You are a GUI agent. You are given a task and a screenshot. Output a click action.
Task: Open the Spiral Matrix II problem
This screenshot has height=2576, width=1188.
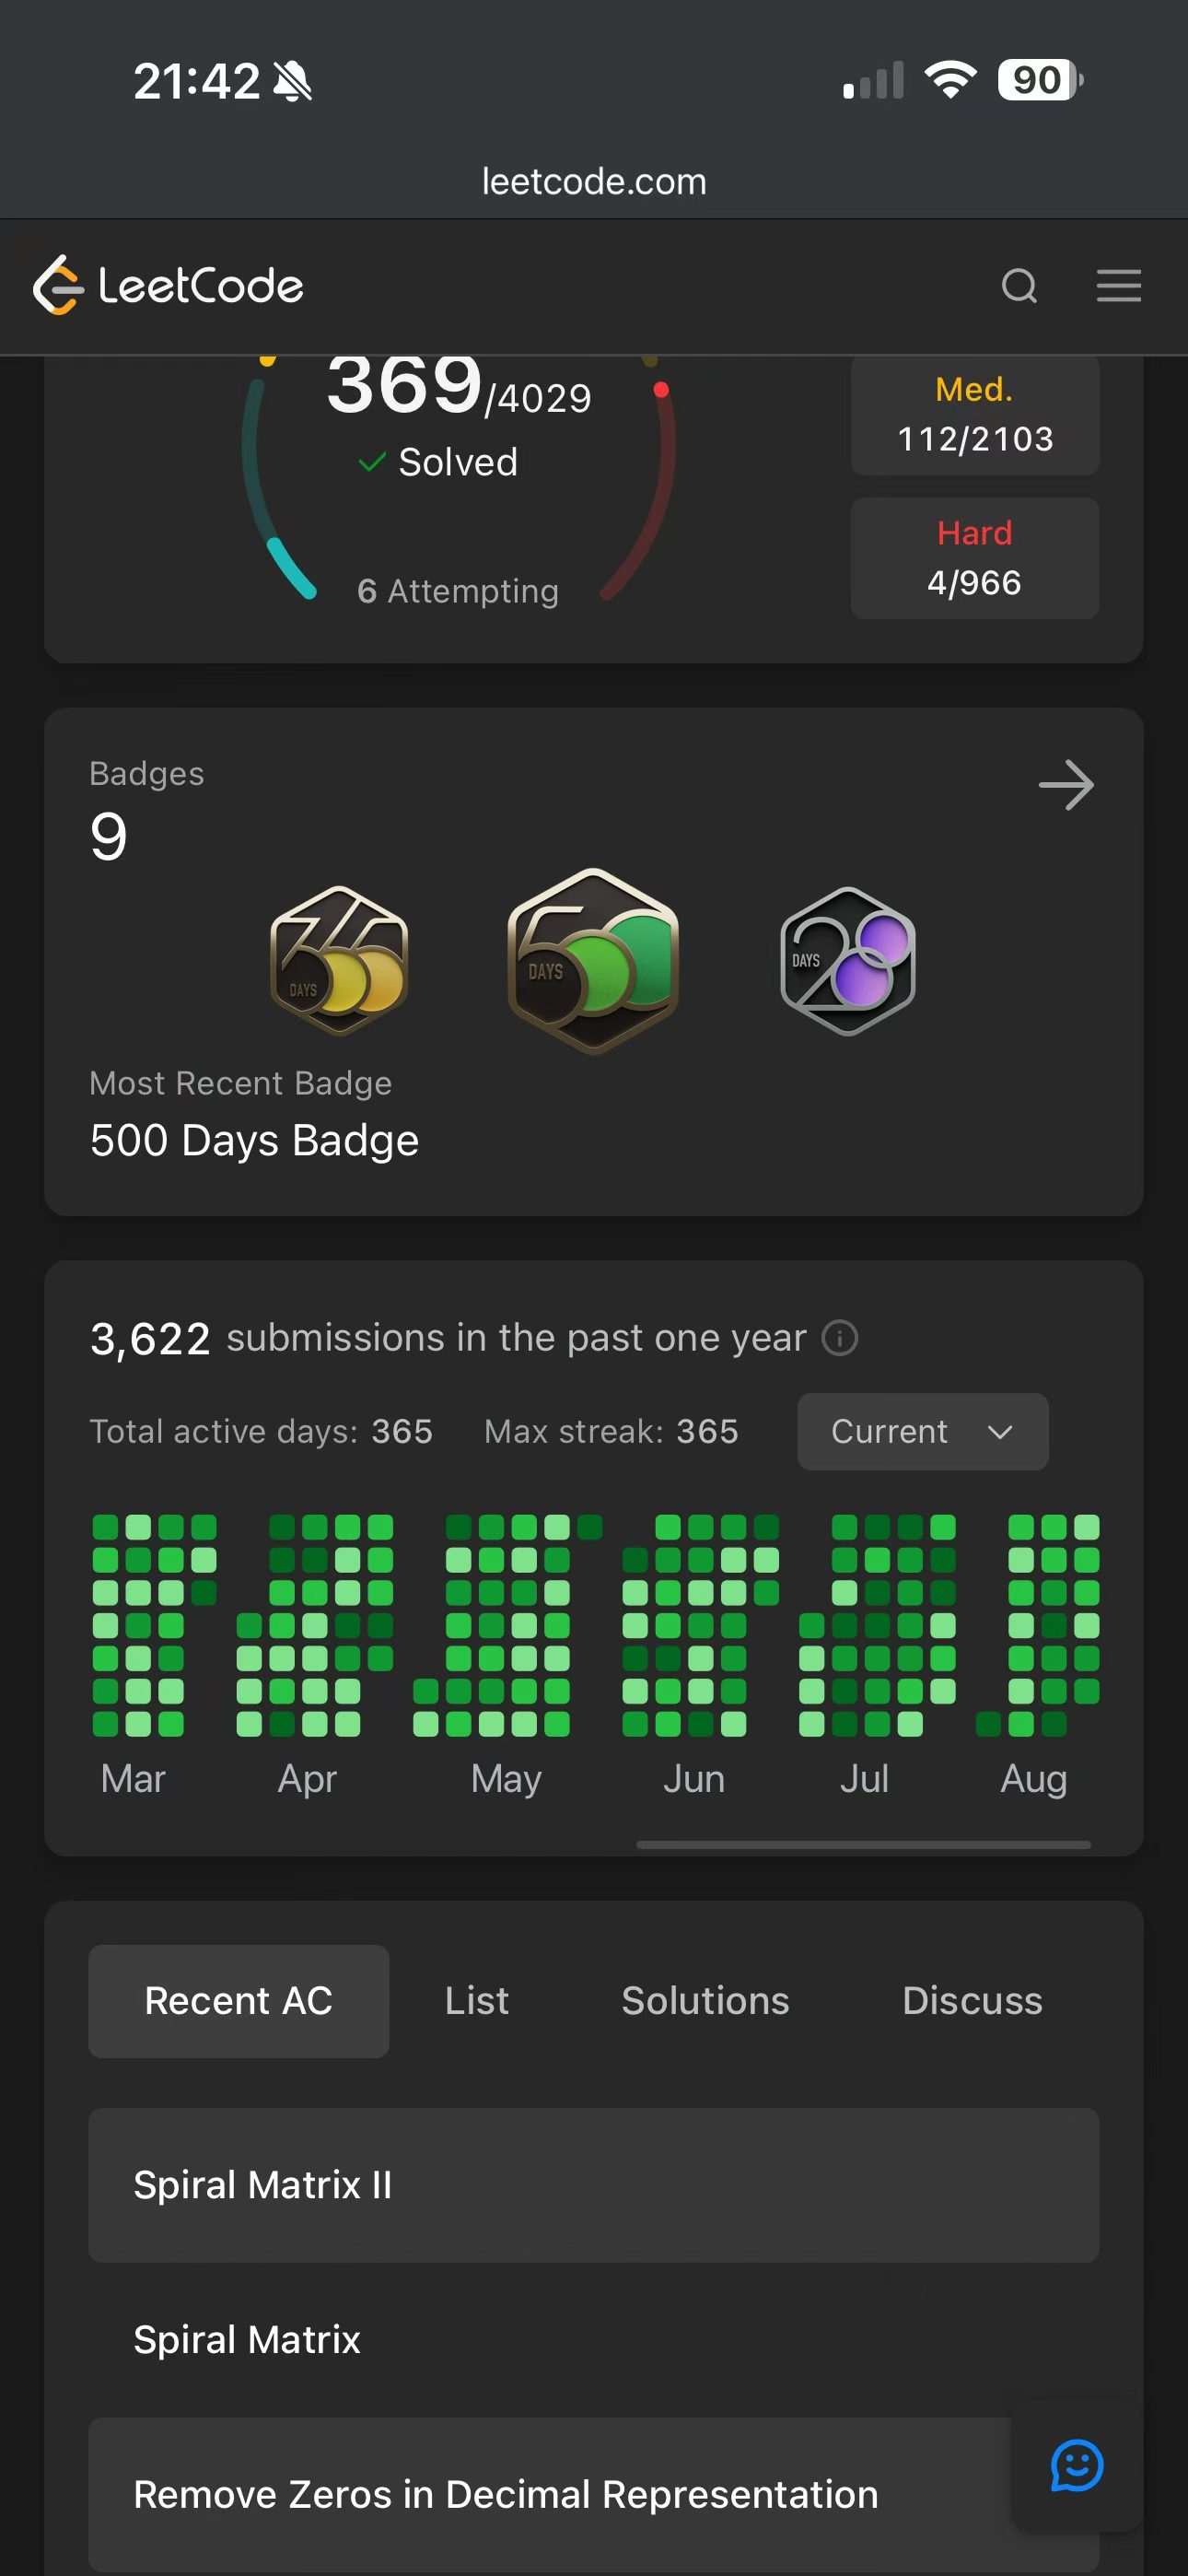pyautogui.click(x=593, y=2186)
